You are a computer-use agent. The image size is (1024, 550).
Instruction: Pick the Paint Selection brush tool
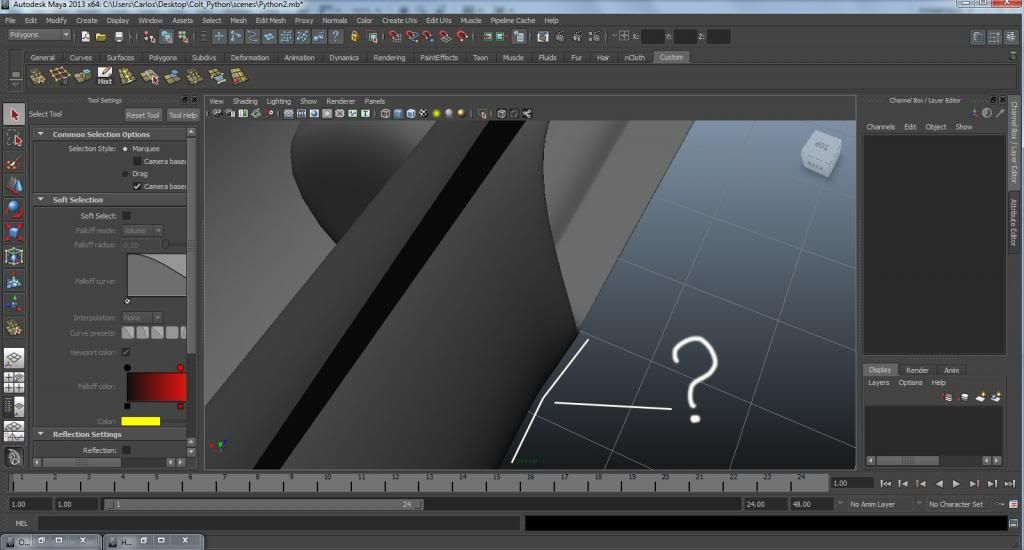[14, 162]
